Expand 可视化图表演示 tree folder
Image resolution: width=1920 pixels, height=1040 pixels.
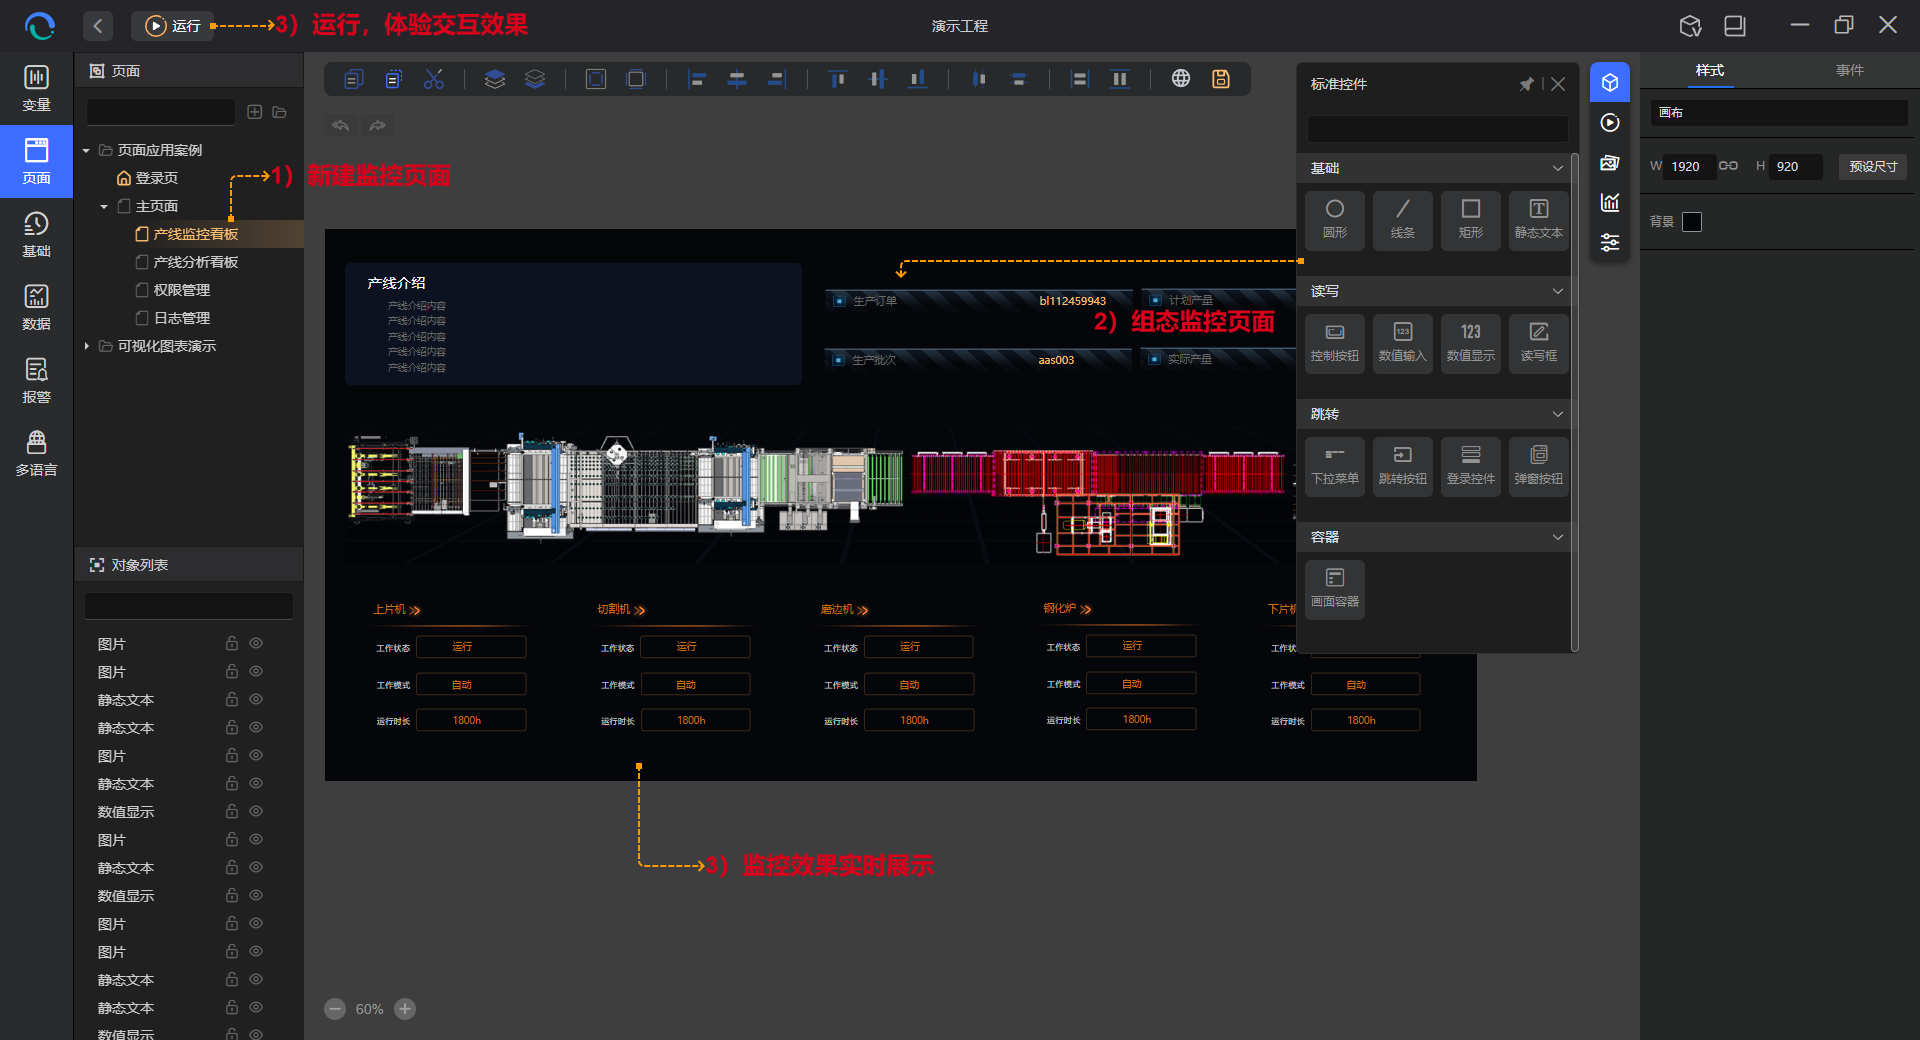click(x=86, y=346)
